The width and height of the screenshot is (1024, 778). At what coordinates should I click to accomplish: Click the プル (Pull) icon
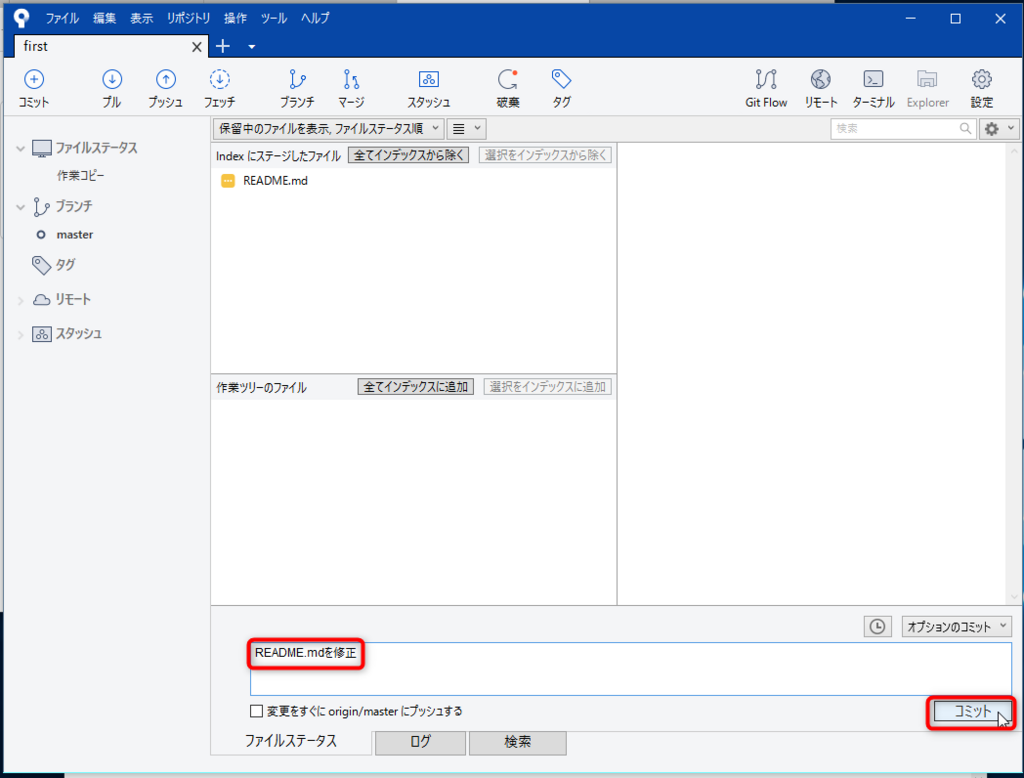[x=111, y=87]
